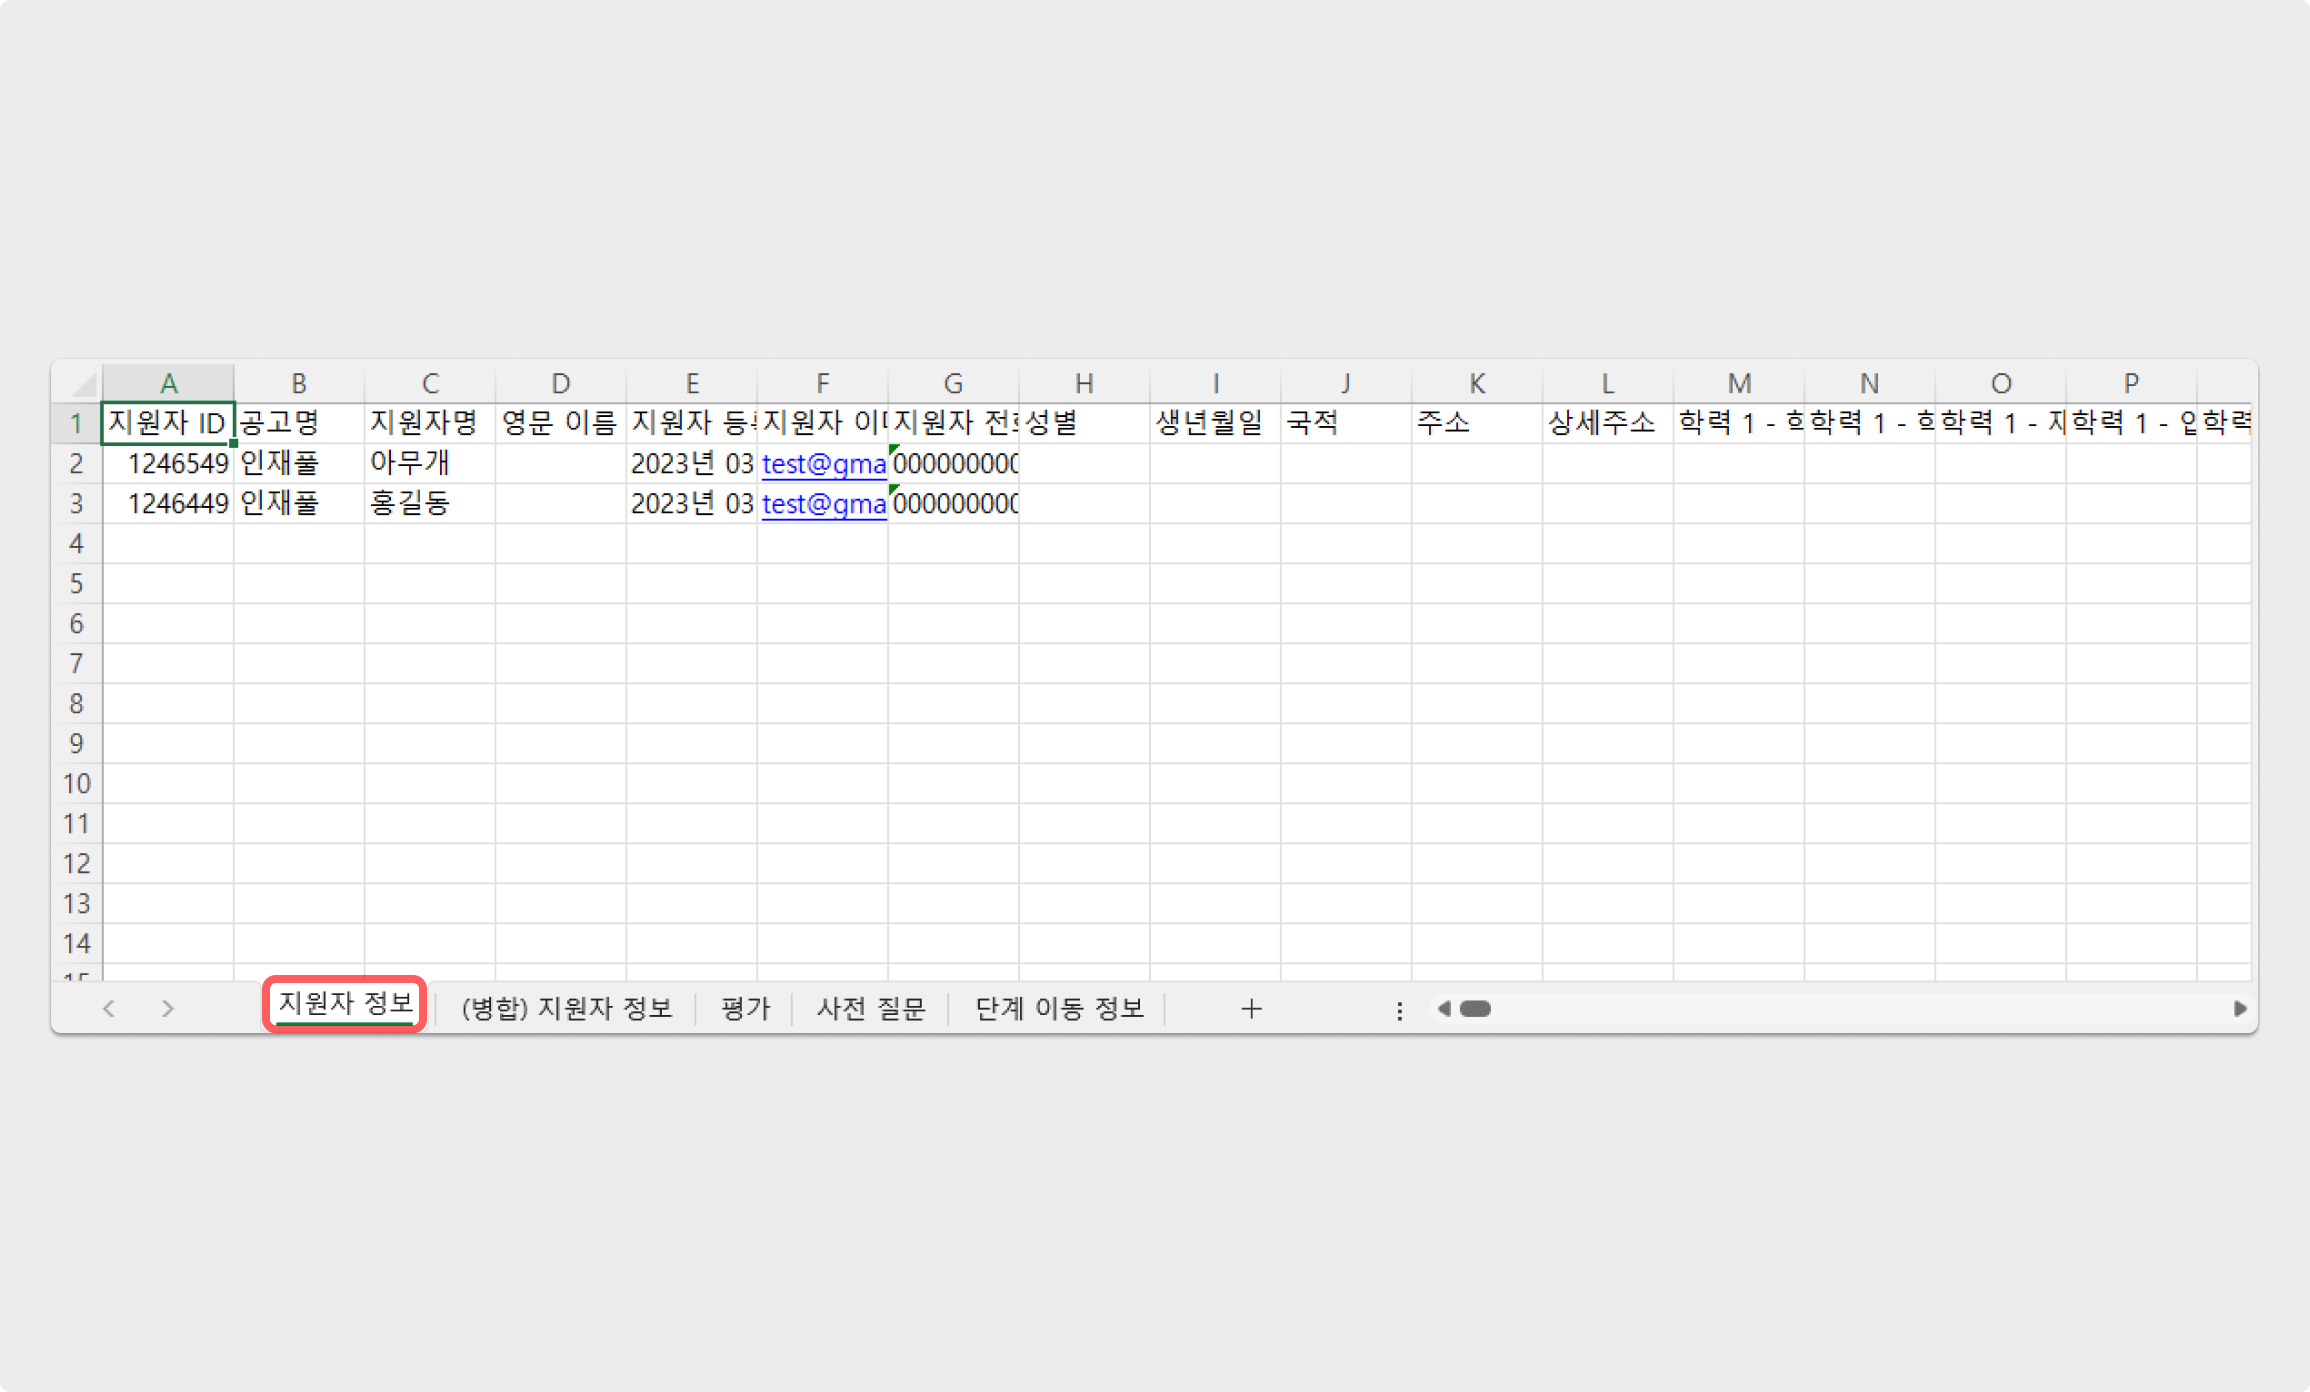Open the test@gma email link in row 2
Screen dimensions: 2310x1392
click(823, 464)
